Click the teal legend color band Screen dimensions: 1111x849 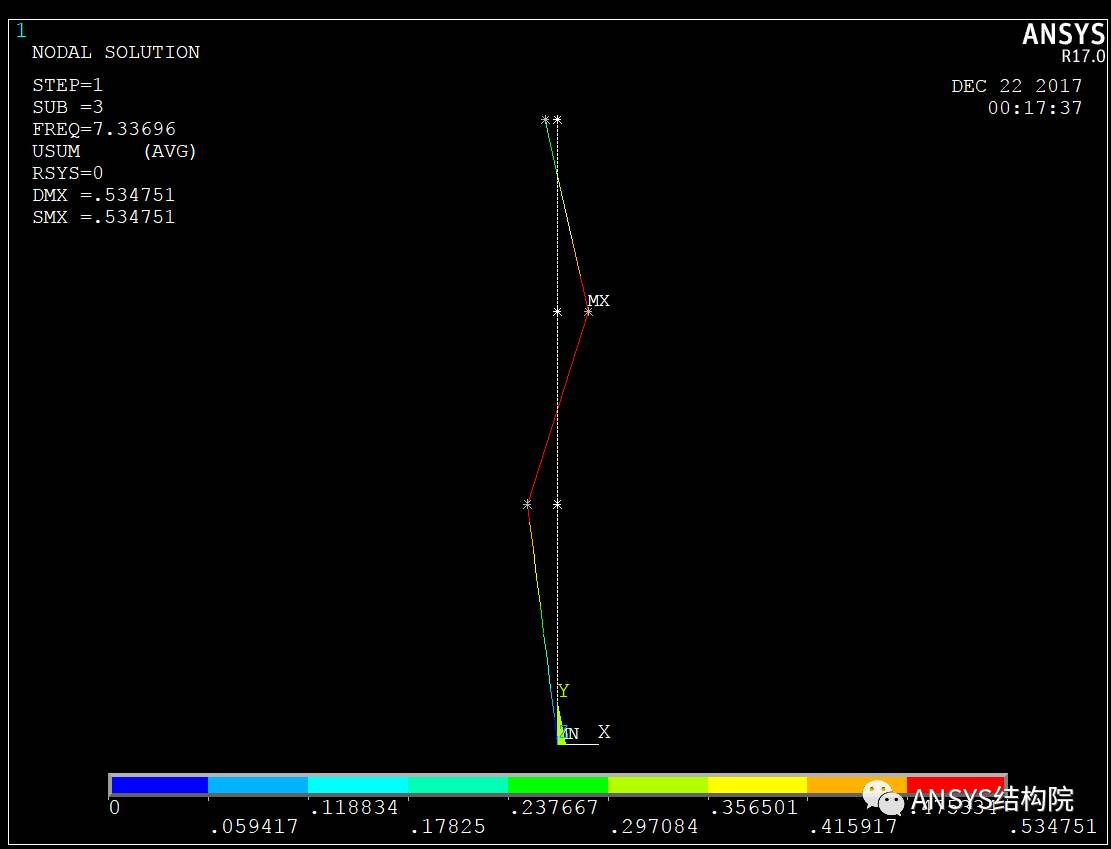(x=458, y=785)
